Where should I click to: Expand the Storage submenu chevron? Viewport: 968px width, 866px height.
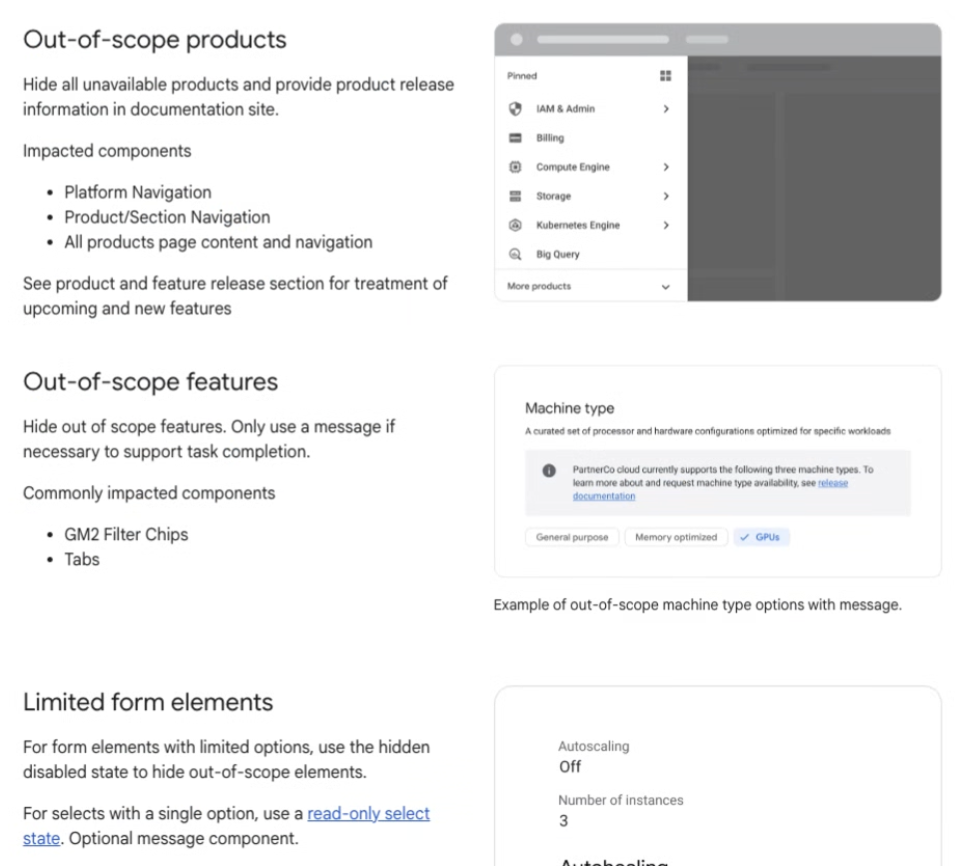pyautogui.click(x=666, y=196)
